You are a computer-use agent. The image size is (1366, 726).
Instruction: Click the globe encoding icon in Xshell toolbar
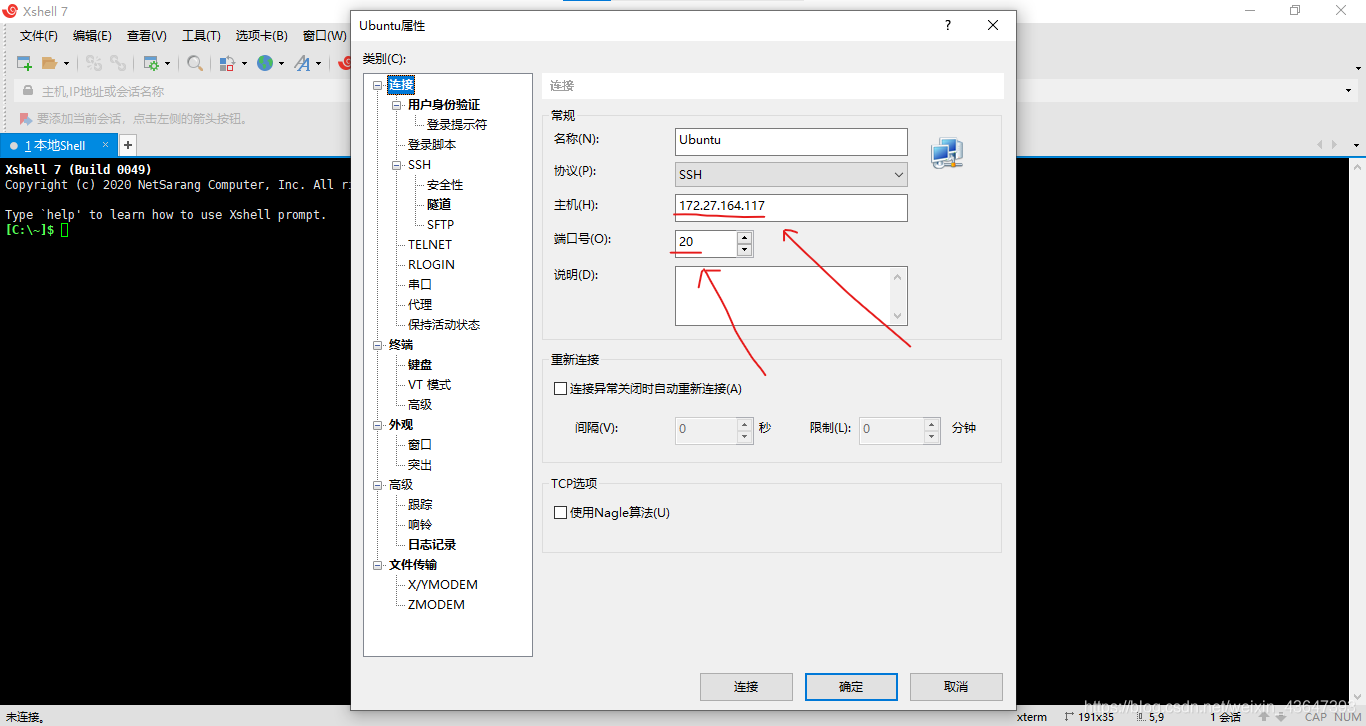tap(265, 63)
